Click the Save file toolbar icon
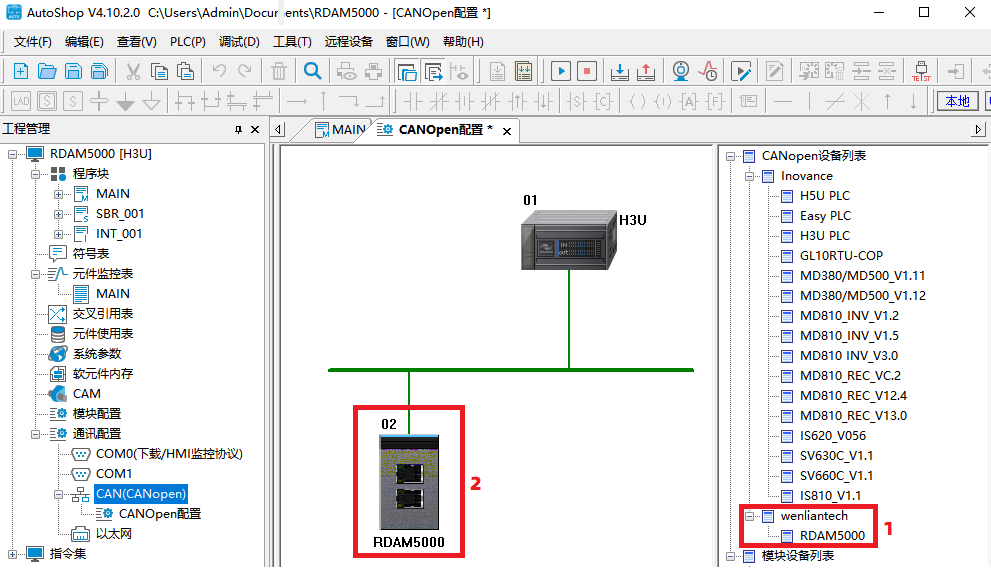Screen dimensions: 991x568 (x=73, y=71)
